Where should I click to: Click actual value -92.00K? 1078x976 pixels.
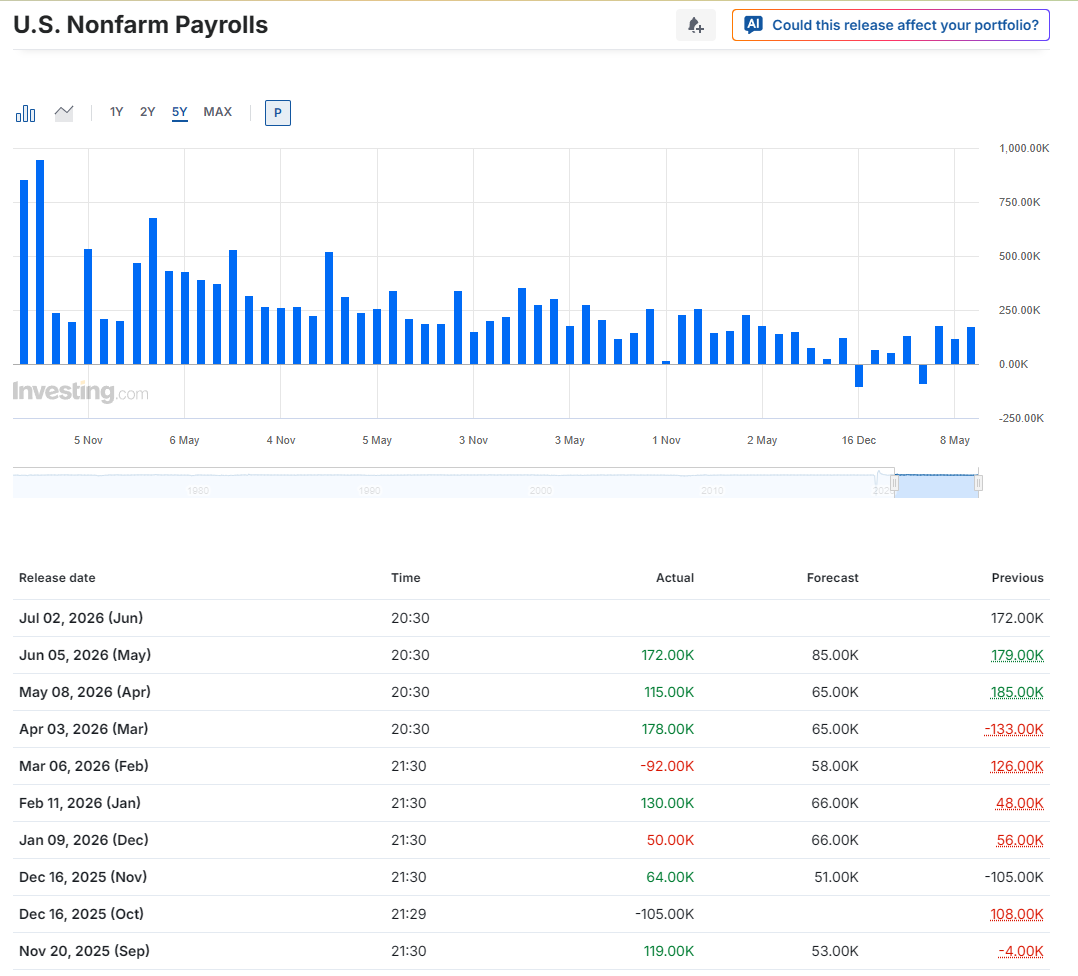[667, 766]
